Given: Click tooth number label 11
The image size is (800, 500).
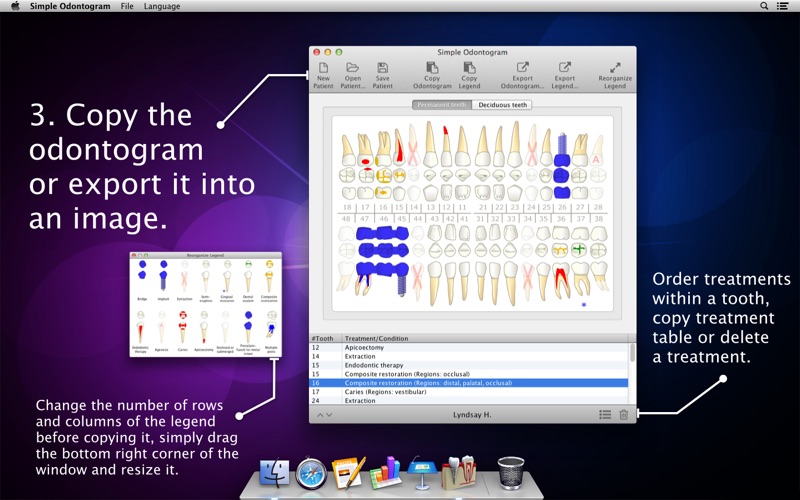Looking at the screenshot, I should click(x=462, y=208).
